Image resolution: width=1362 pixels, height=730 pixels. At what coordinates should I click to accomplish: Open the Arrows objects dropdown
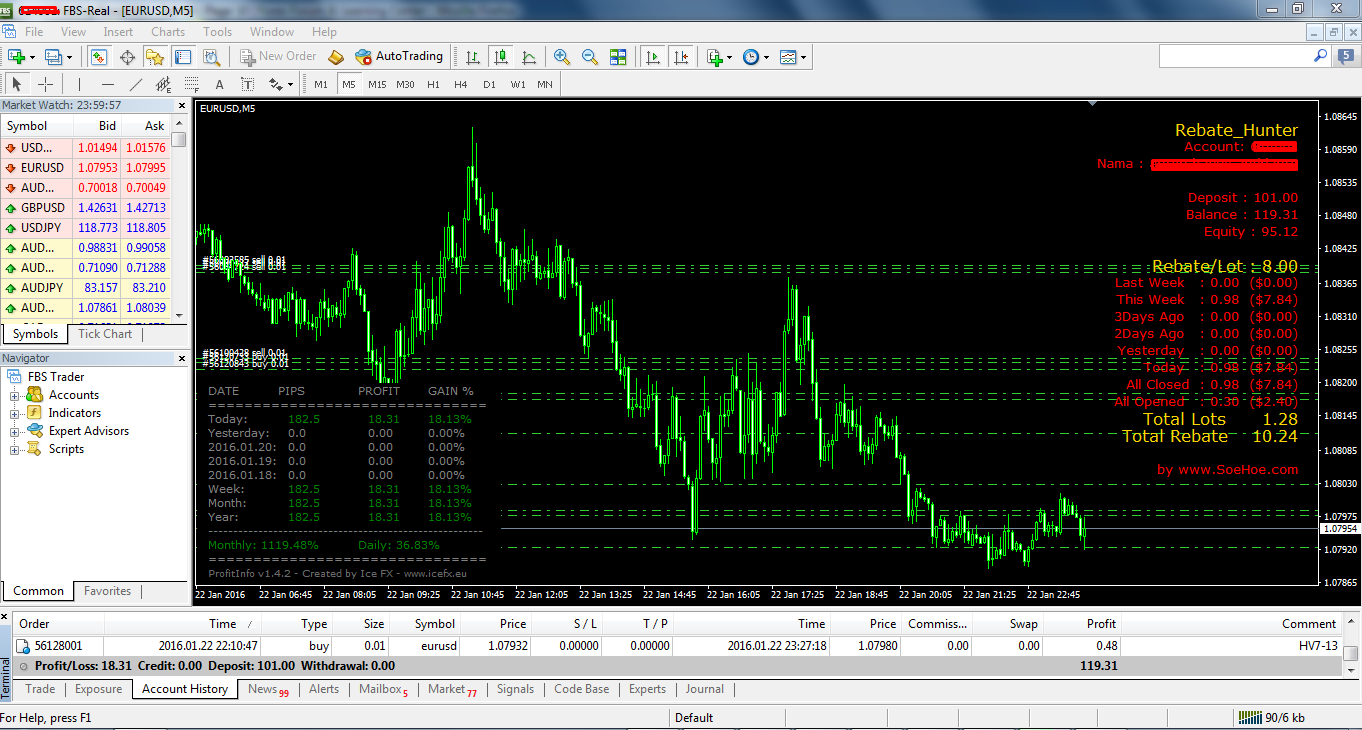280,84
